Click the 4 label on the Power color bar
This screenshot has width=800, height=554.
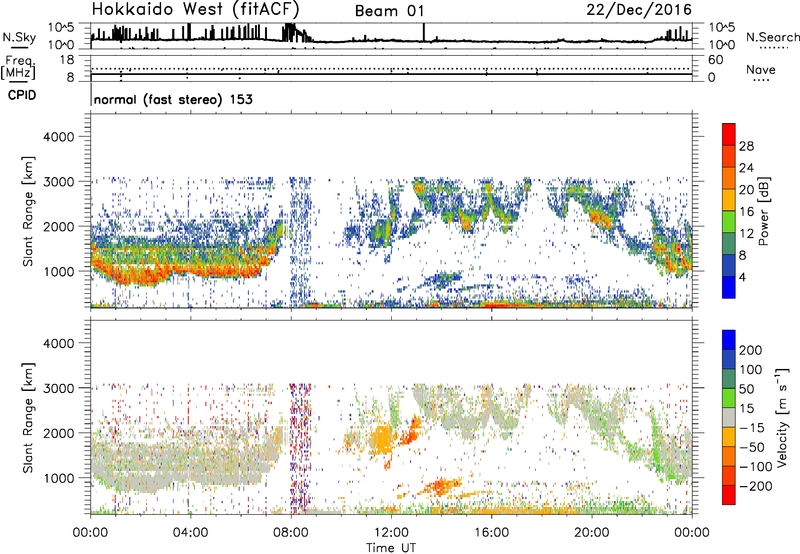pyautogui.click(x=742, y=277)
